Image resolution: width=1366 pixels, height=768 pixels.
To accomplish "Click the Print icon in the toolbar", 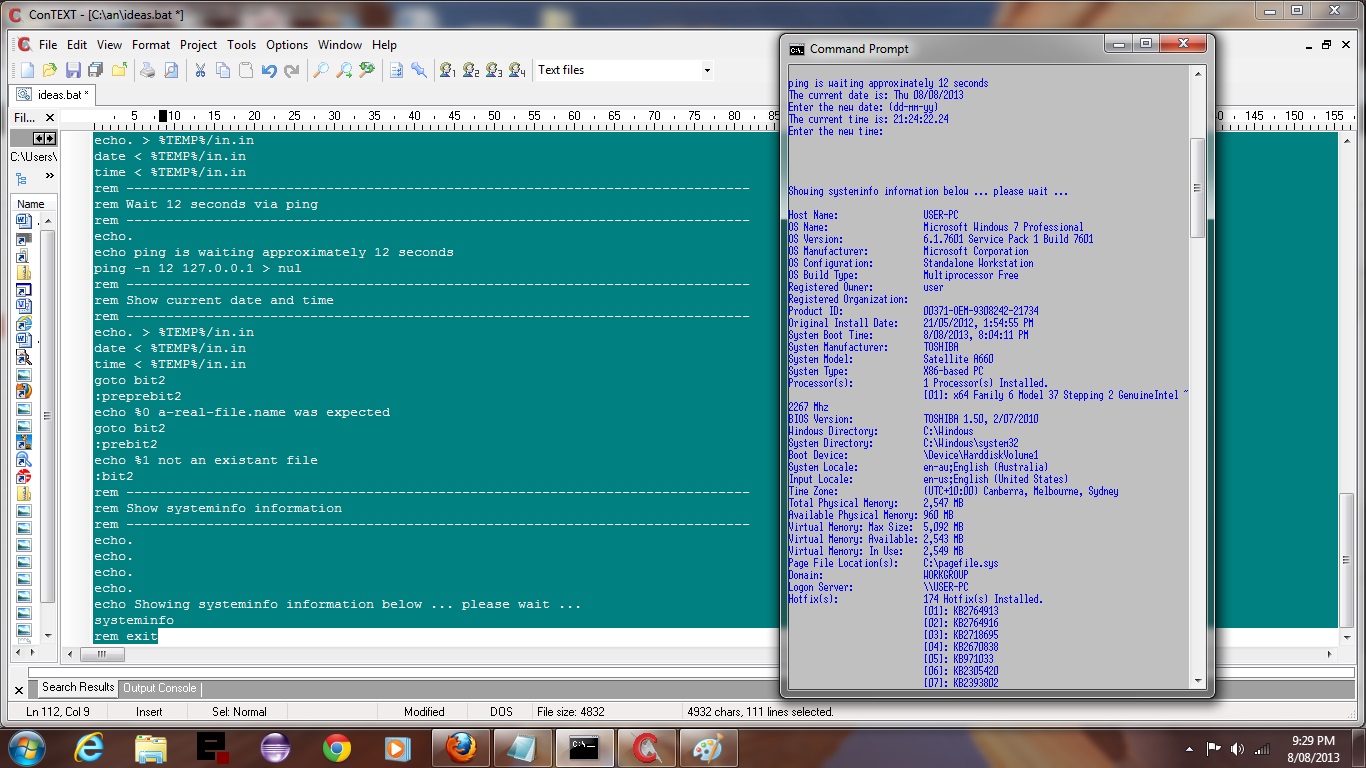I will (148, 70).
